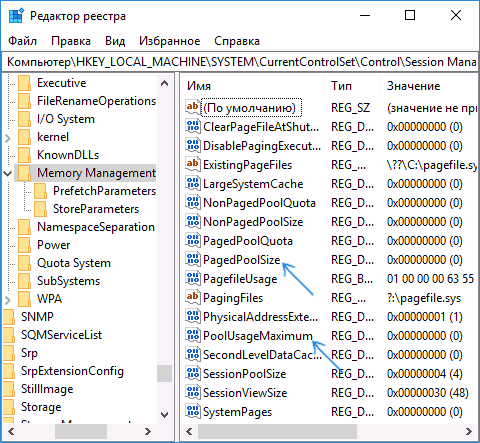The image size is (480, 443).
Task: Click tree pane vertical scrollbar thumb
Action: [x=164, y=373]
